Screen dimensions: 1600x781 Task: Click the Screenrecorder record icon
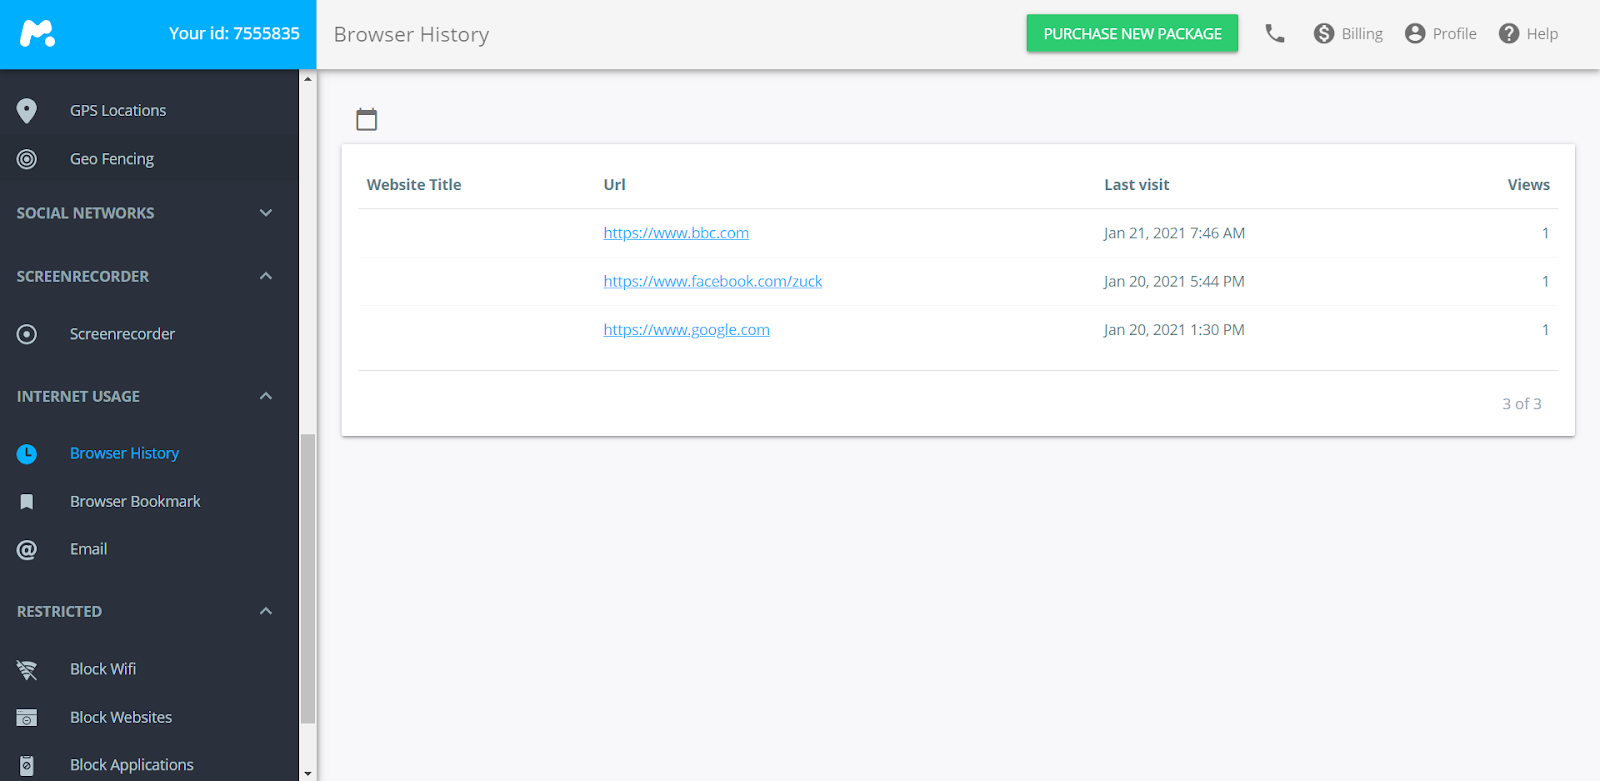(27, 334)
